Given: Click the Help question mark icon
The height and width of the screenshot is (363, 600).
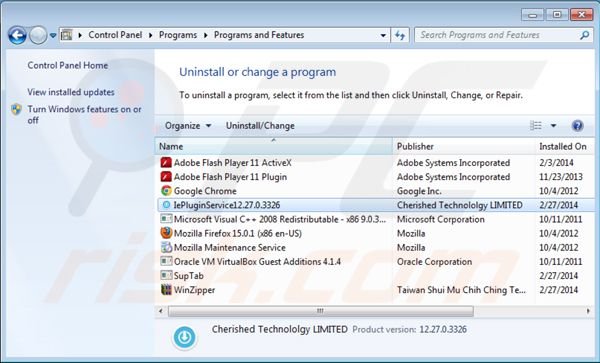Looking at the screenshot, I should [x=577, y=125].
